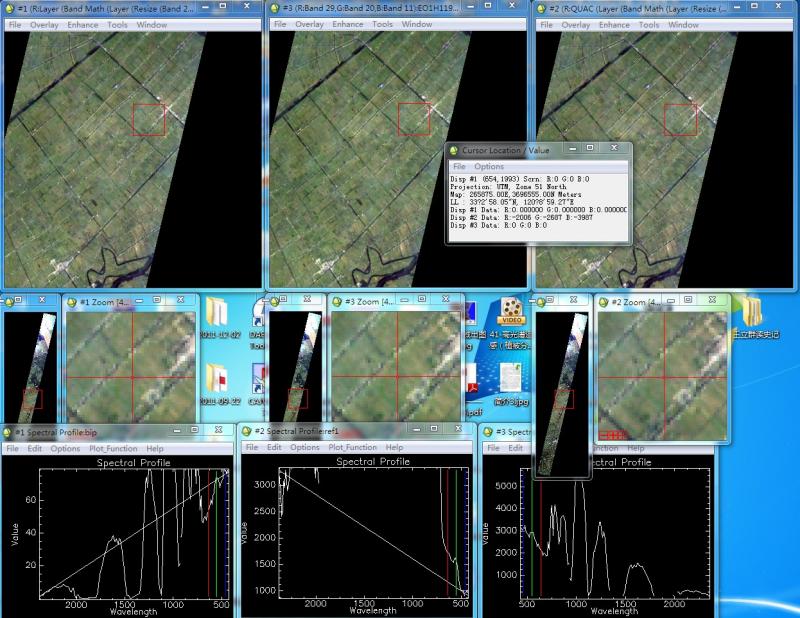Click ENVI icon in #2 Zoom title bar

point(603,302)
